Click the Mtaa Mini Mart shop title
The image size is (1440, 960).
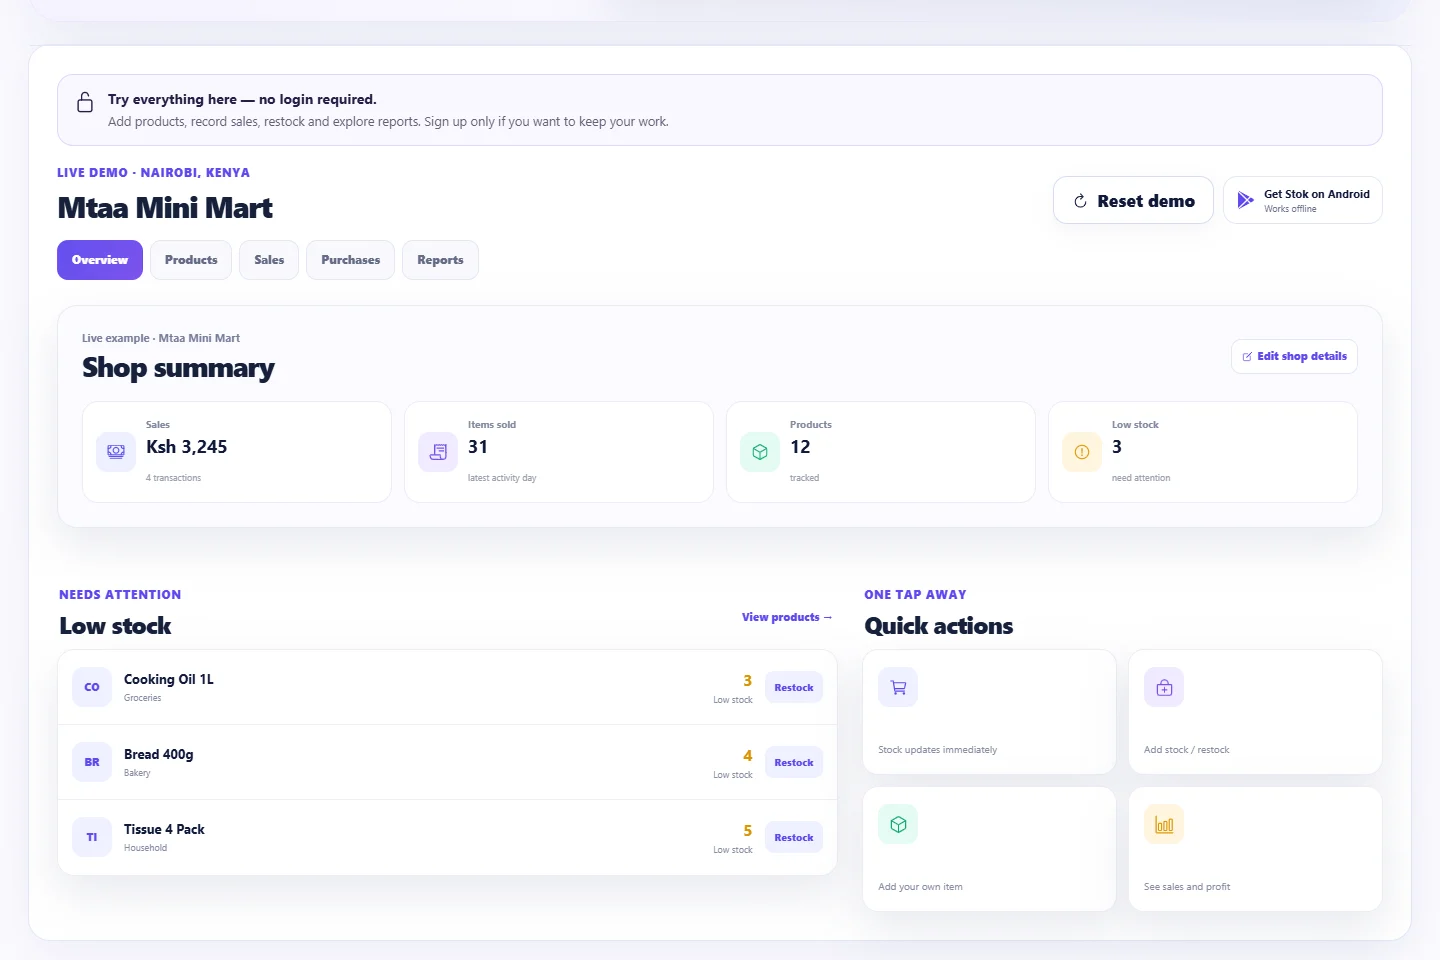(x=165, y=208)
